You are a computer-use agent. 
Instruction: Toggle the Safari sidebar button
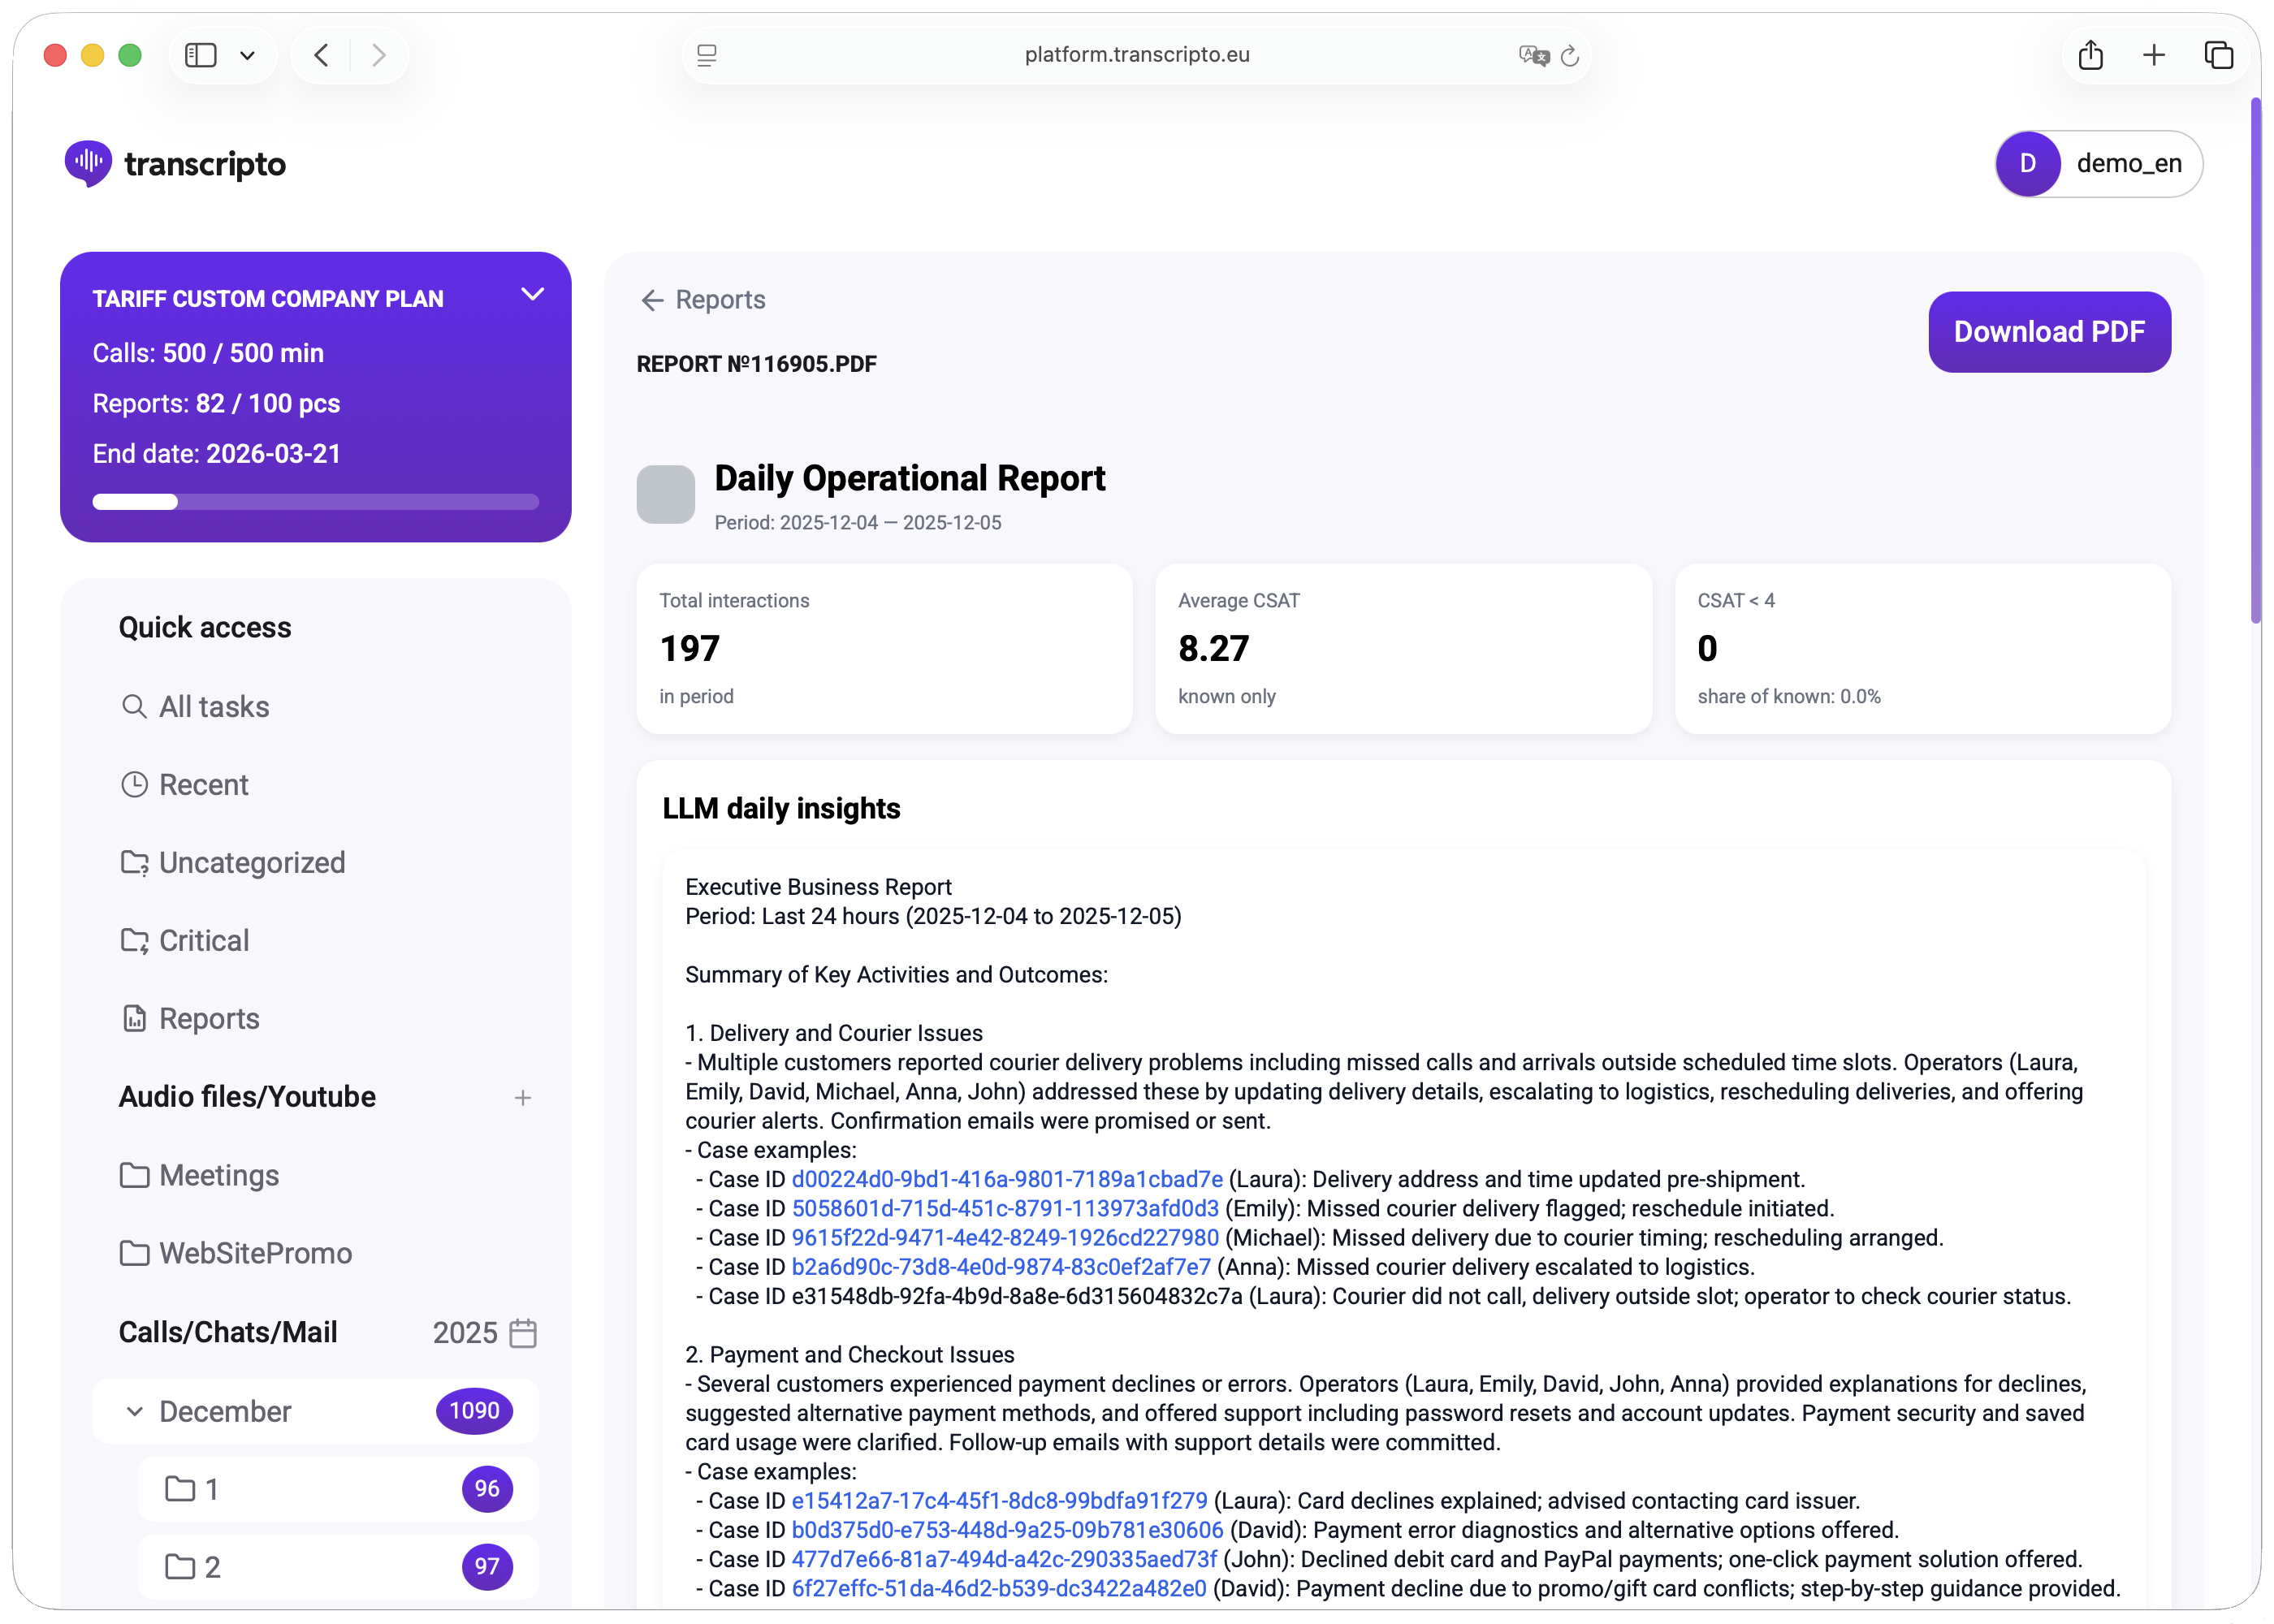pyautogui.click(x=201, y=55)
